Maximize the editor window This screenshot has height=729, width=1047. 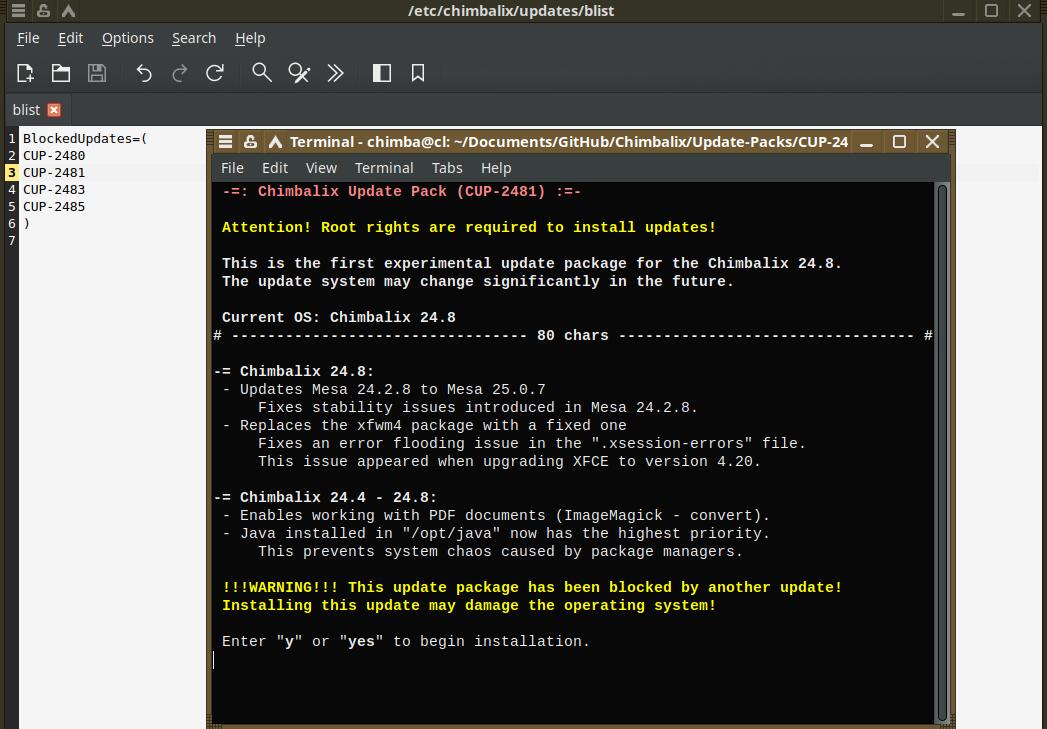pos(992,11)
